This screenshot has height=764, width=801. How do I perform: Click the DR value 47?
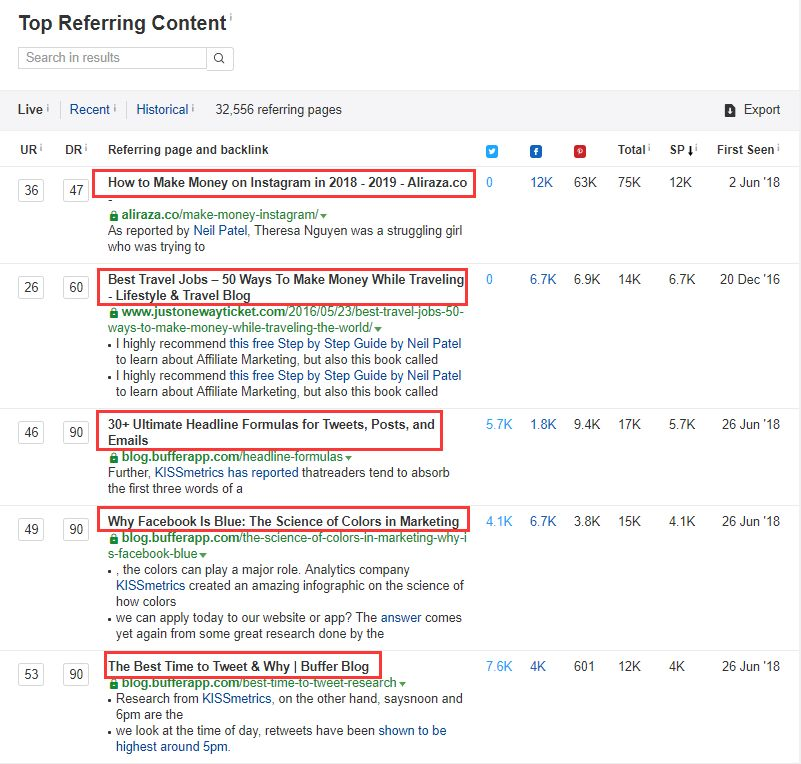(x=76, y=190)
